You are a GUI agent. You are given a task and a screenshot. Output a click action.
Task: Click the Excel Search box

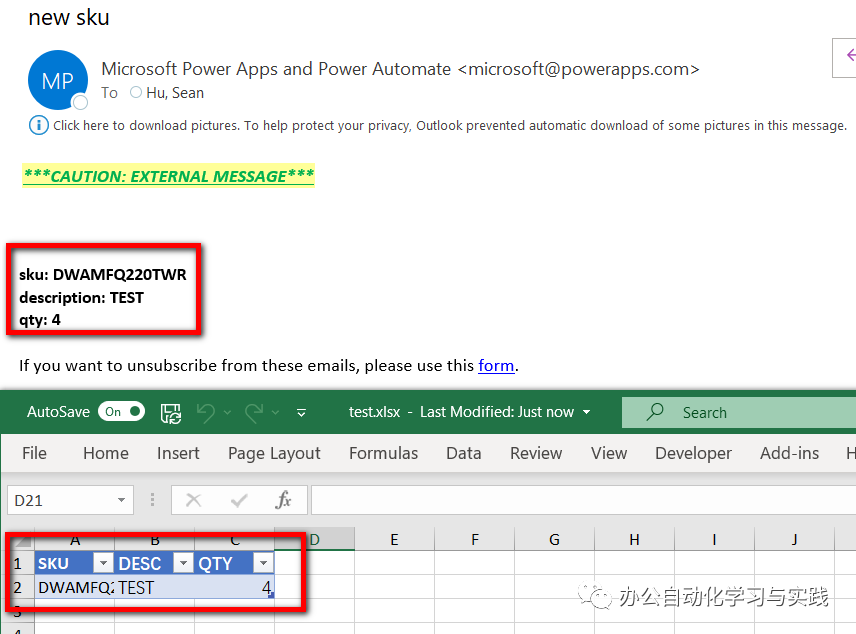point(739,412)
